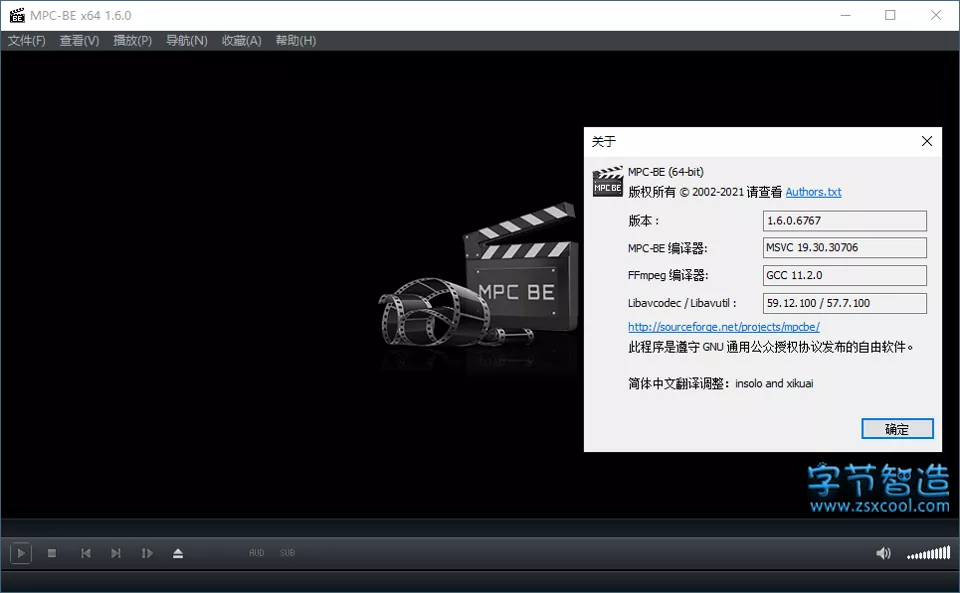Click the GCC 11.2.0 field
This screenshot has height=593, width=960.
tap(844, 275)
